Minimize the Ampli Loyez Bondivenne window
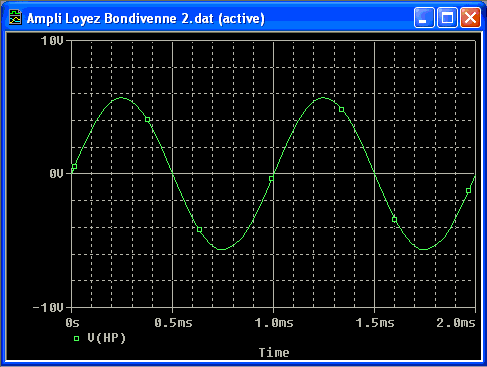Screen dimensions: 487x367 coord(424,17)
